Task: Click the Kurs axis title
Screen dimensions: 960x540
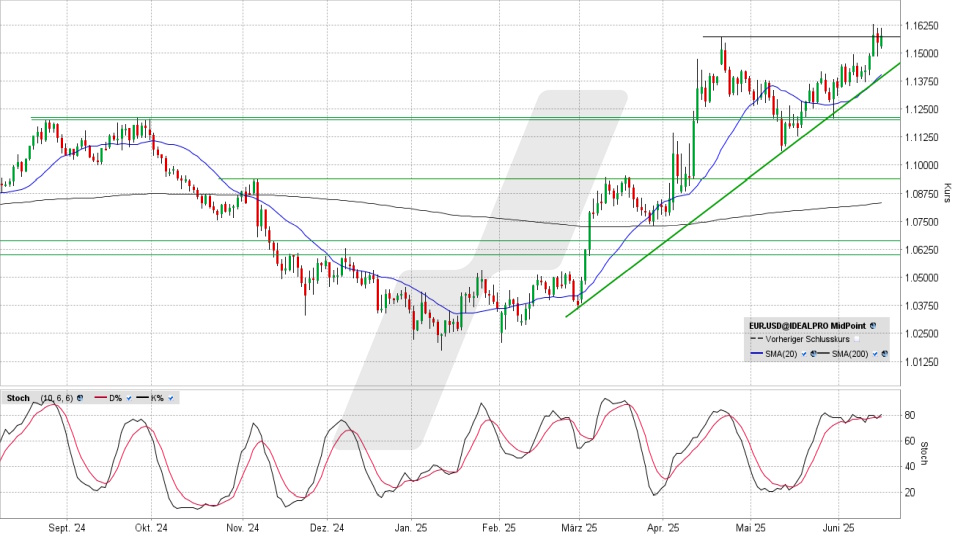Action: [947, 193]
